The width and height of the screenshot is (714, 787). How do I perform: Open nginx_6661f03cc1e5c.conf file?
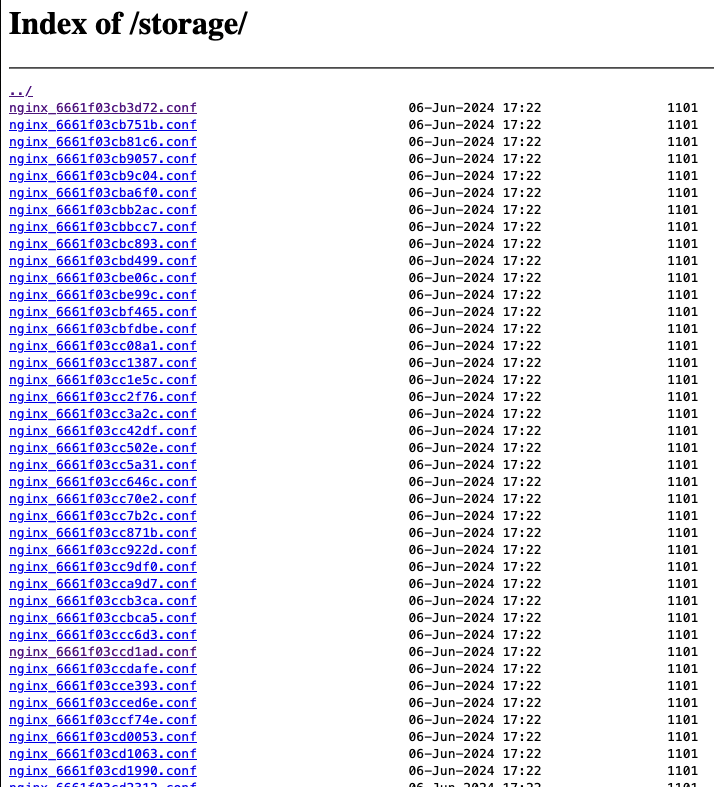tap(103, 380)
